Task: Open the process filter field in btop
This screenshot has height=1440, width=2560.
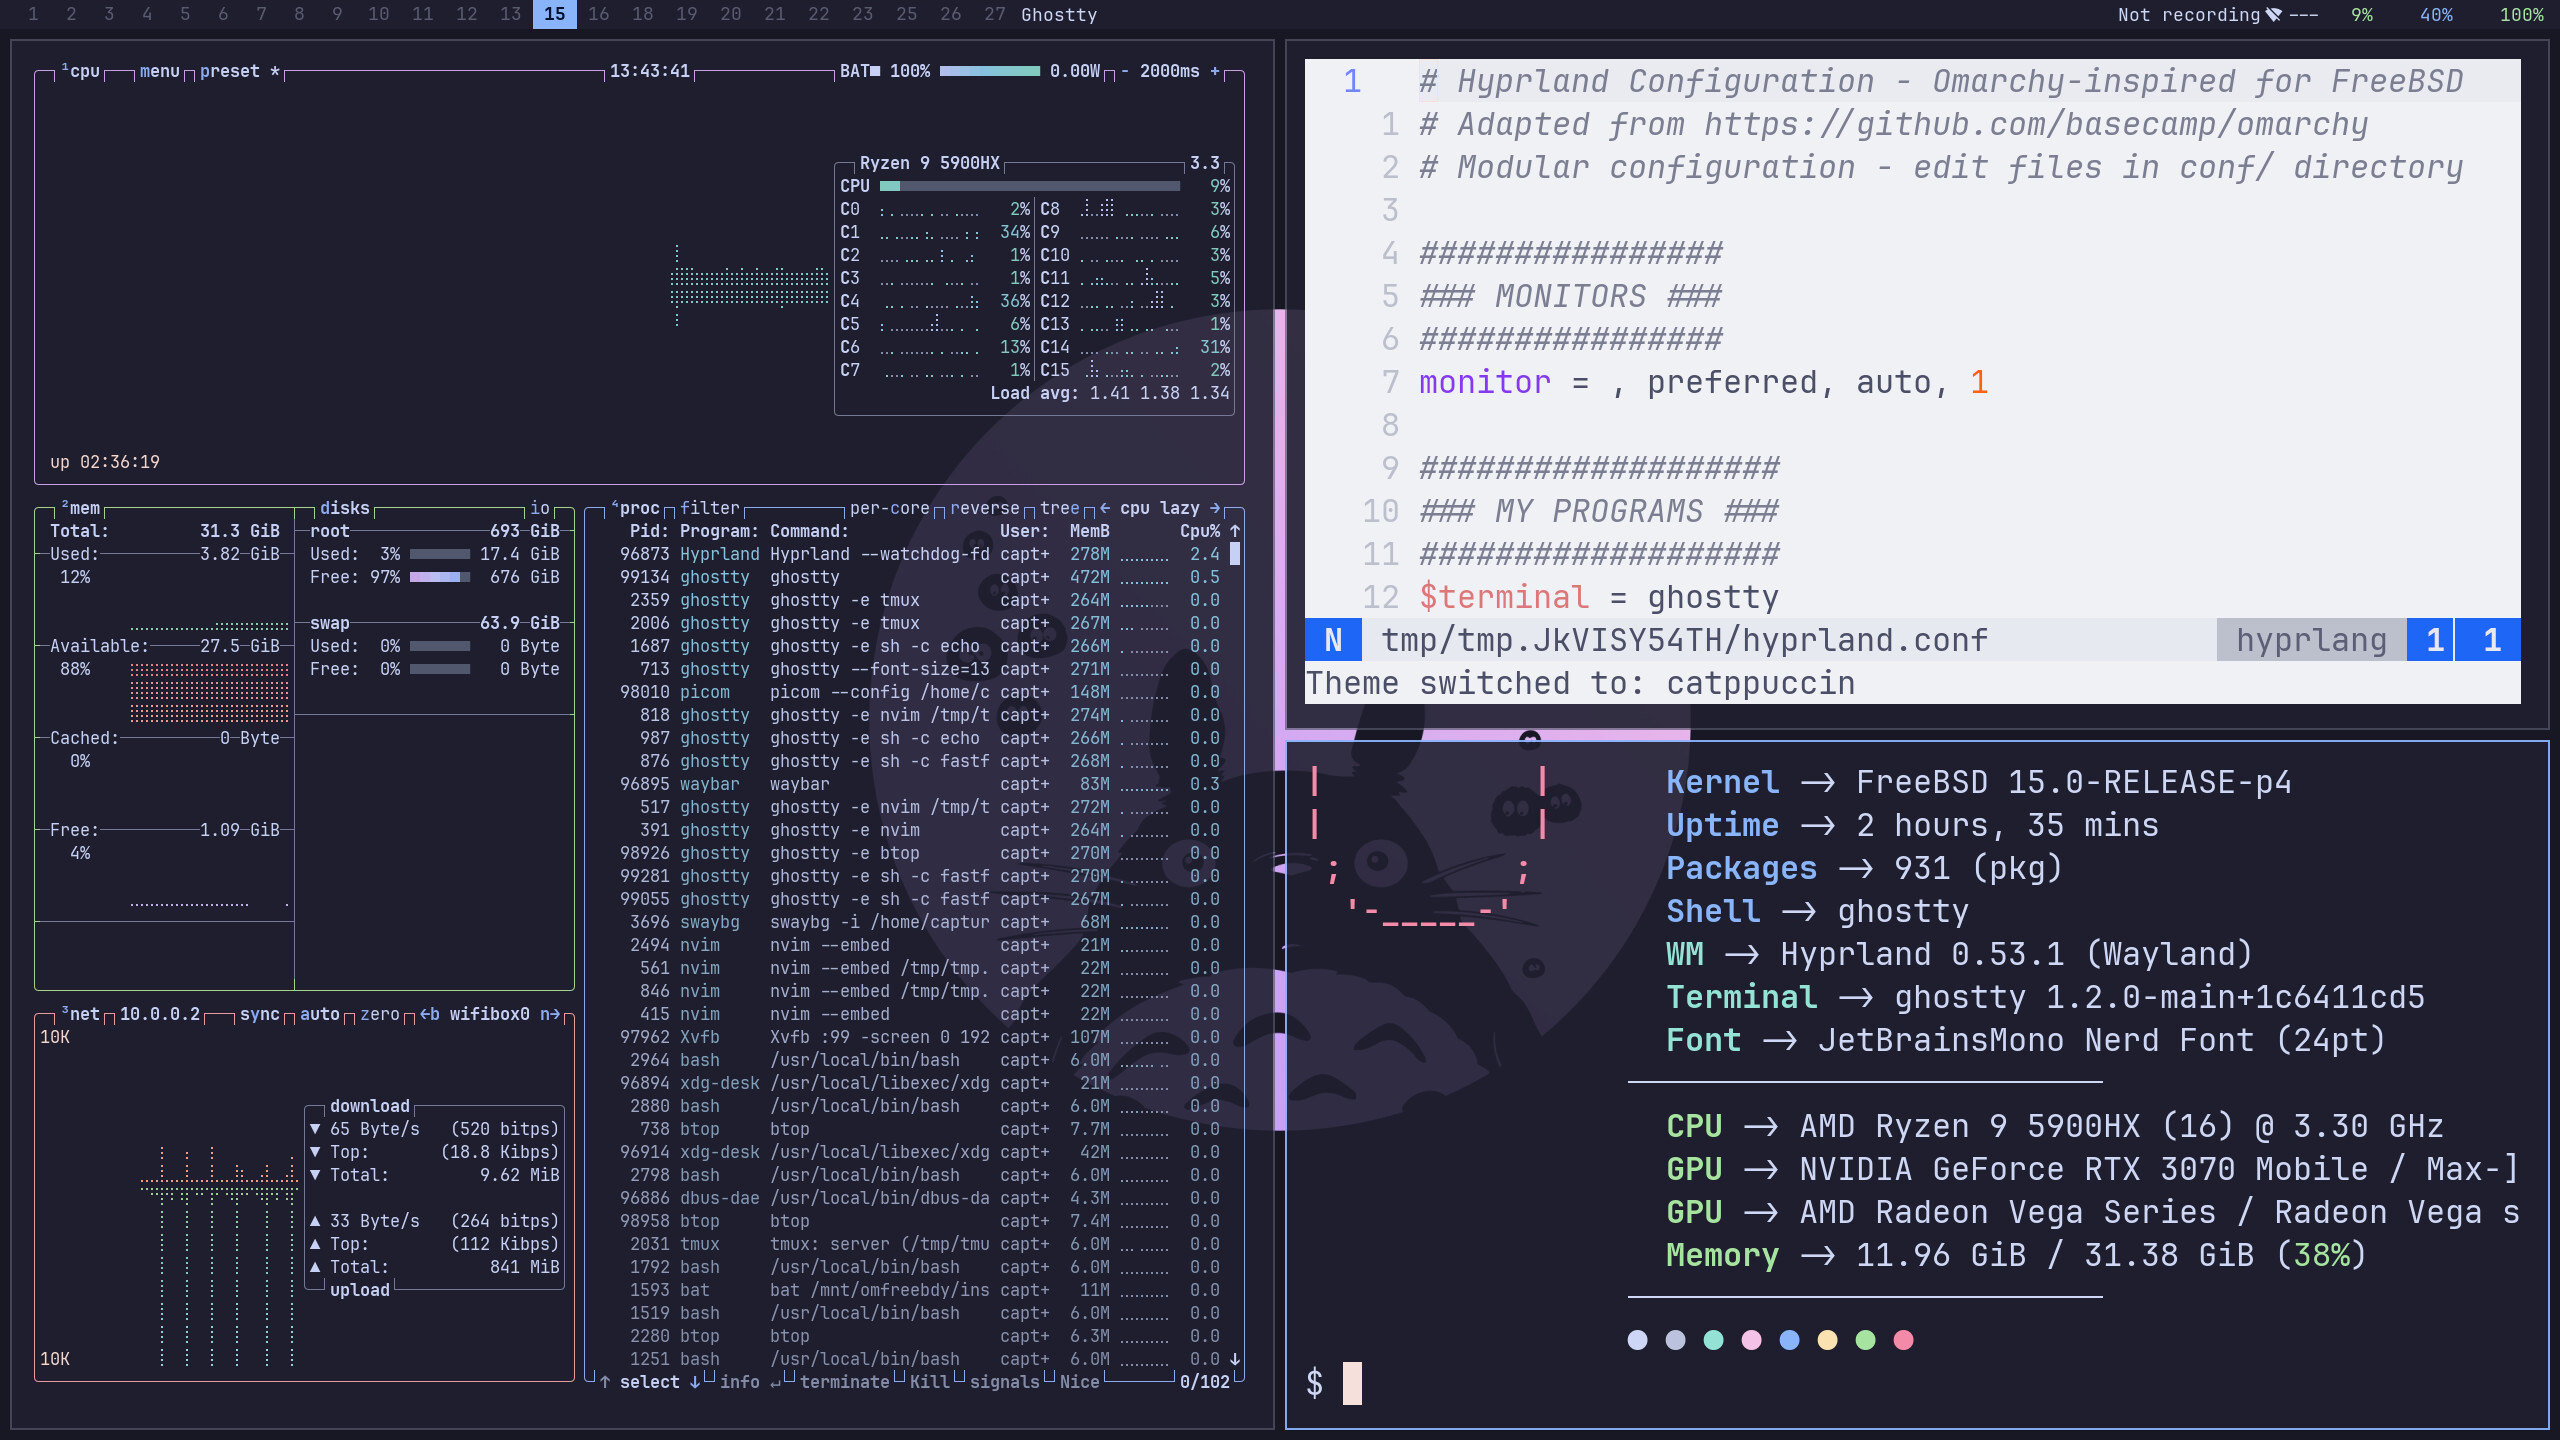Action: coord(710,508)
